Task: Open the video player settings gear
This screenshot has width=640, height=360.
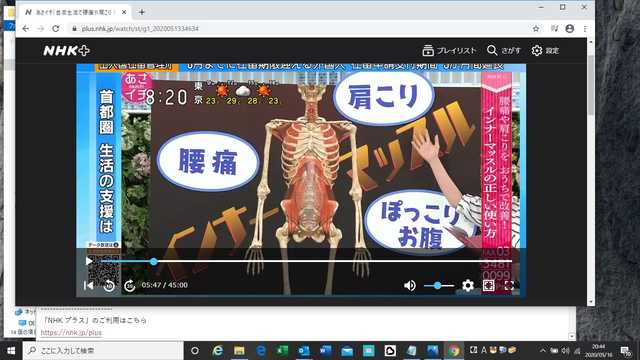Action: point(468,285)
